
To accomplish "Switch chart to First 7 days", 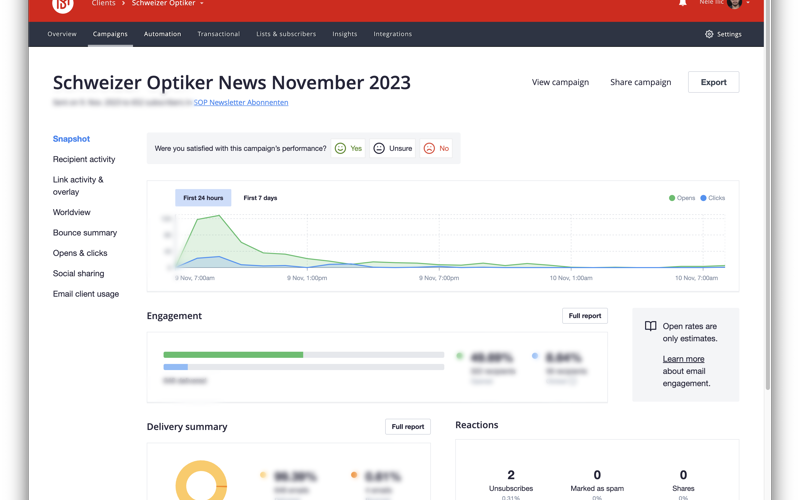I will click(260, 198).
